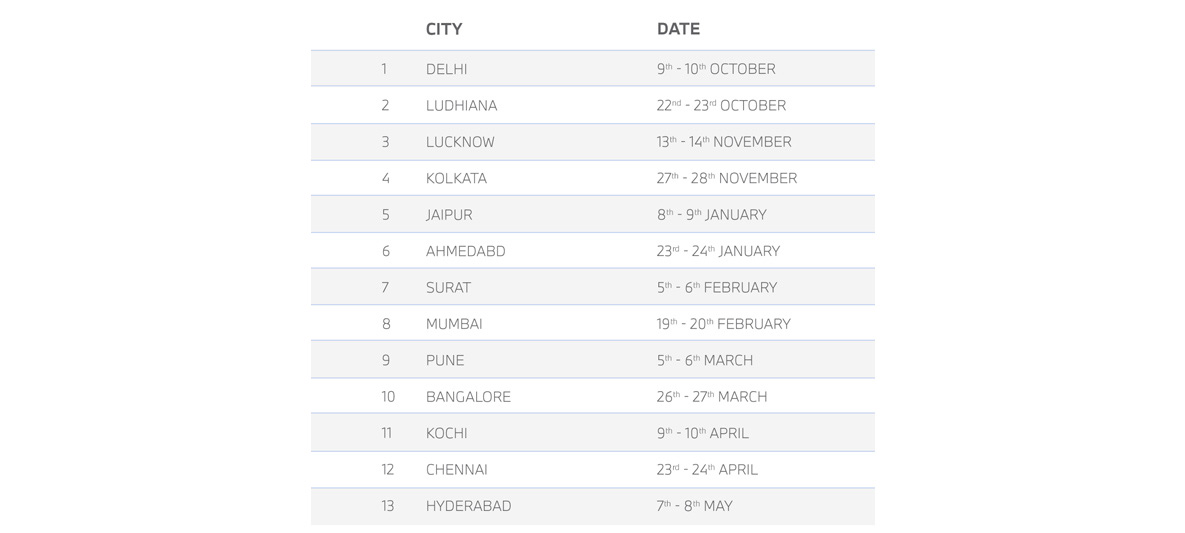This screenshot has height=533, width=1185.
Task: Select the 26th - 27th MARCH date
Action: [711, 397]
